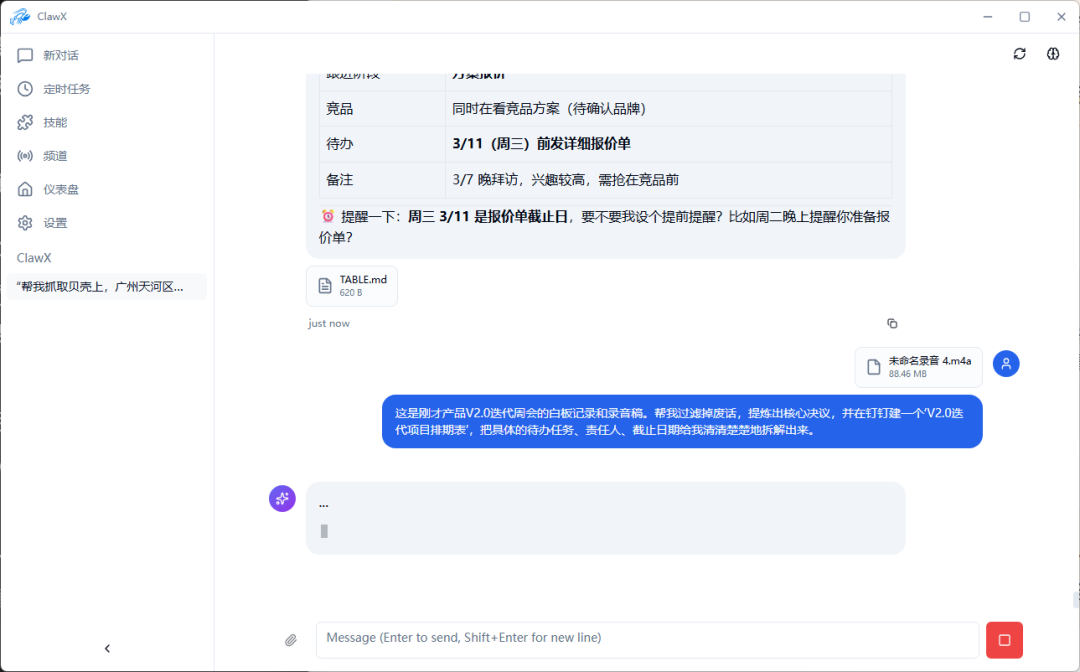Close the ClawX window
Screen dimensions: 1080x672
click(1061, 17)
